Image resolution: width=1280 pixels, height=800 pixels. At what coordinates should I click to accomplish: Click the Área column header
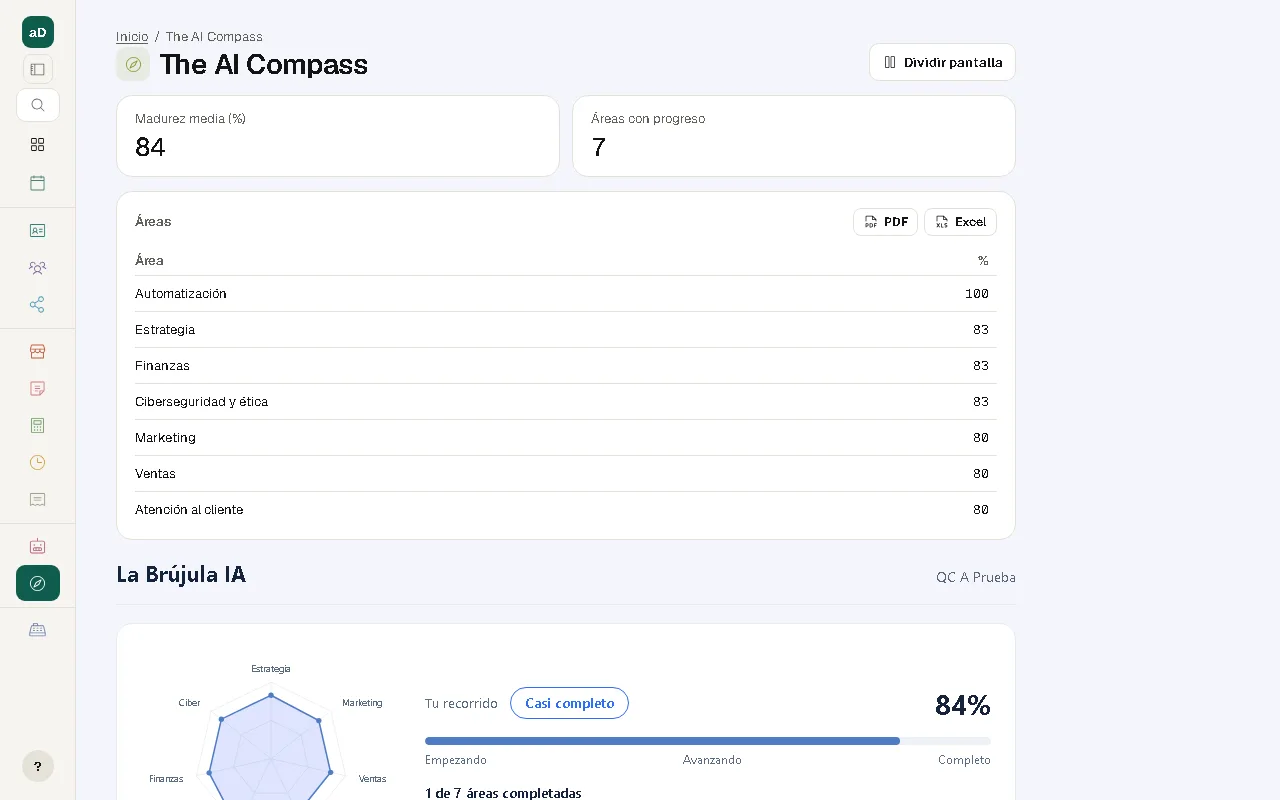click(x=149, y=260)
